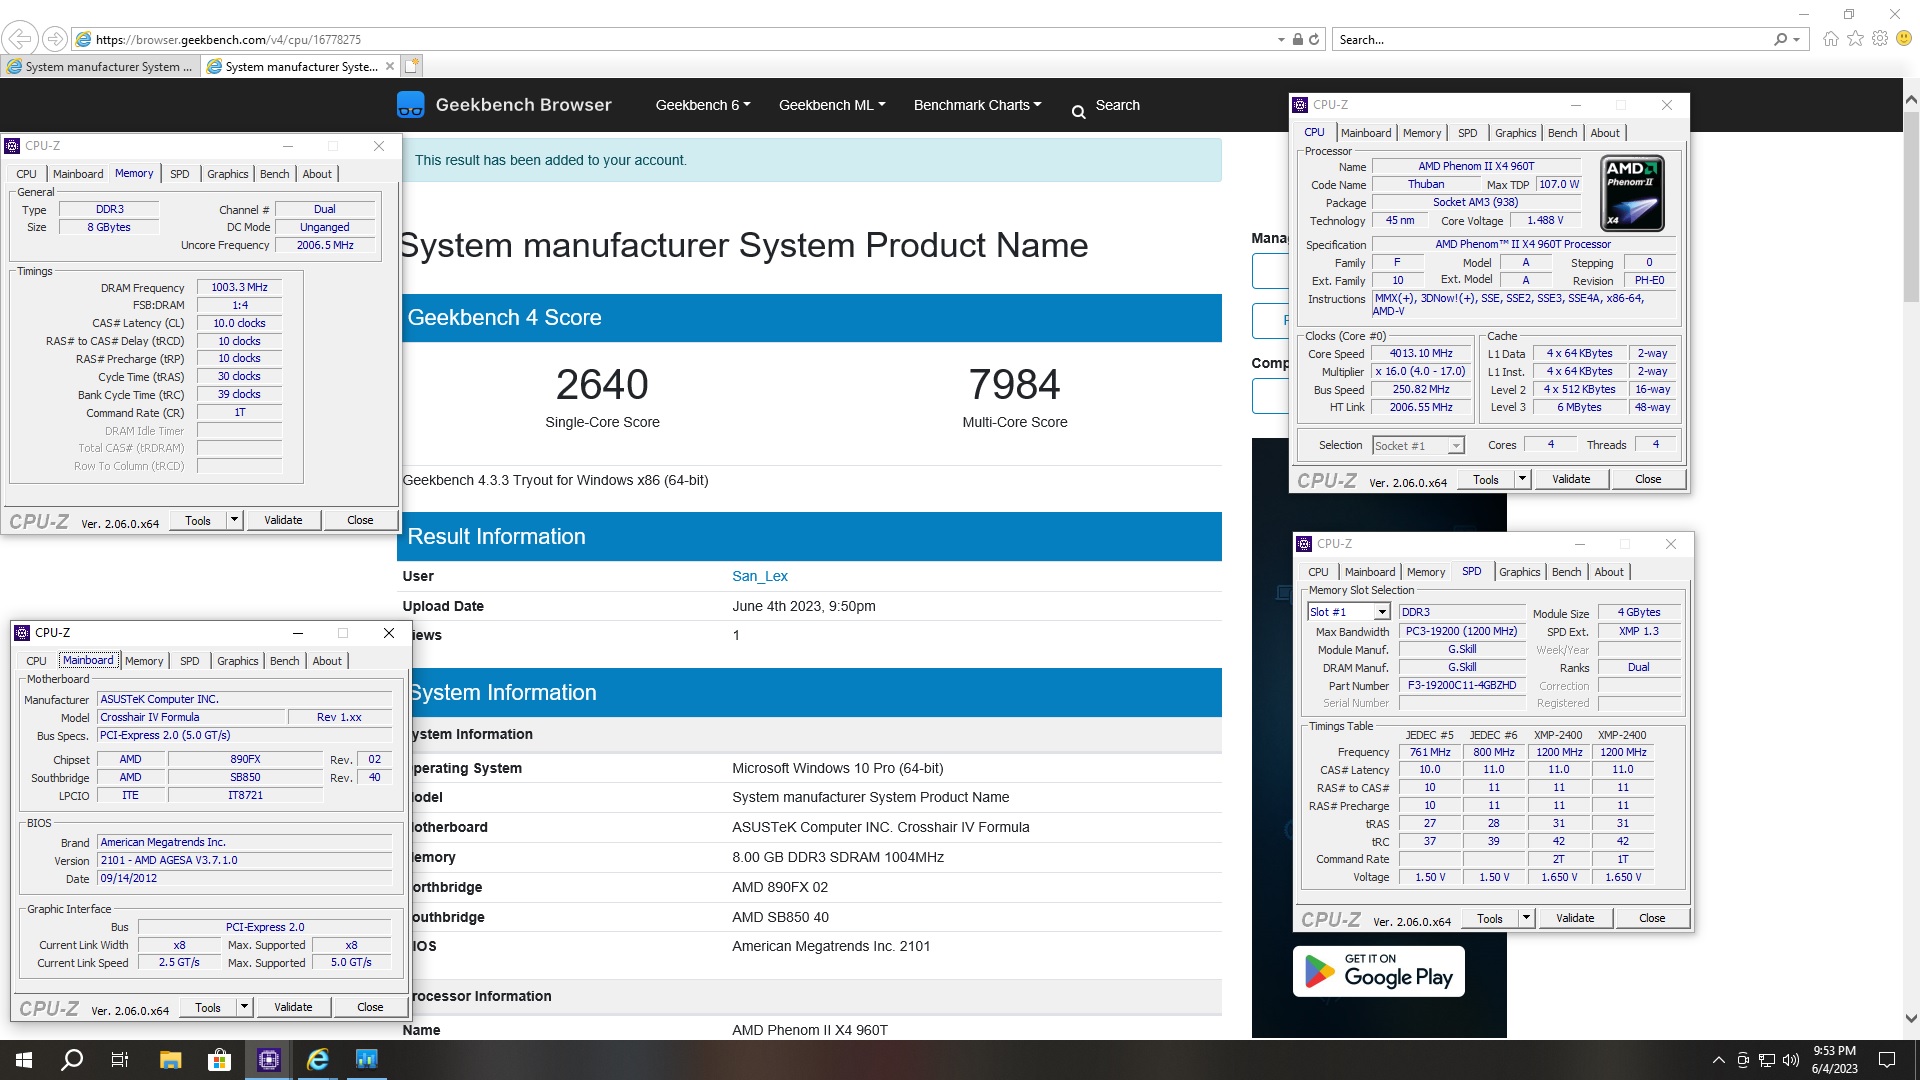Show hidden system tray icons

[1718, 1060]
